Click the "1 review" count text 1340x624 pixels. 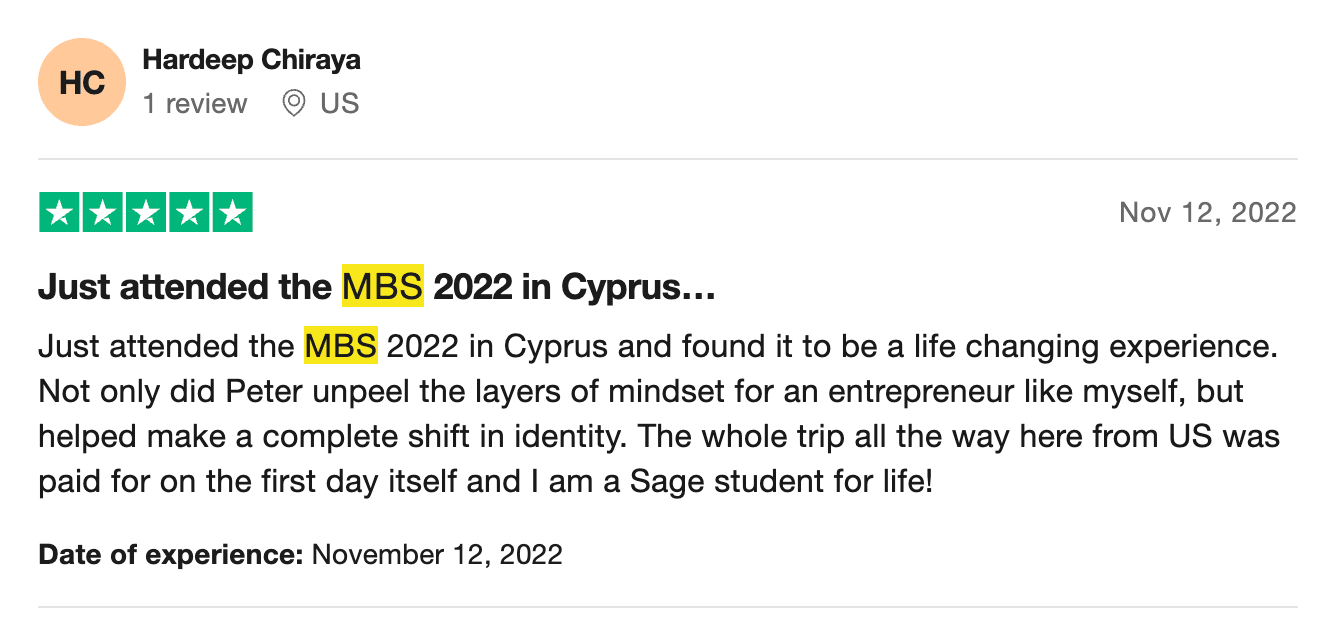click(x=195, y=104)
